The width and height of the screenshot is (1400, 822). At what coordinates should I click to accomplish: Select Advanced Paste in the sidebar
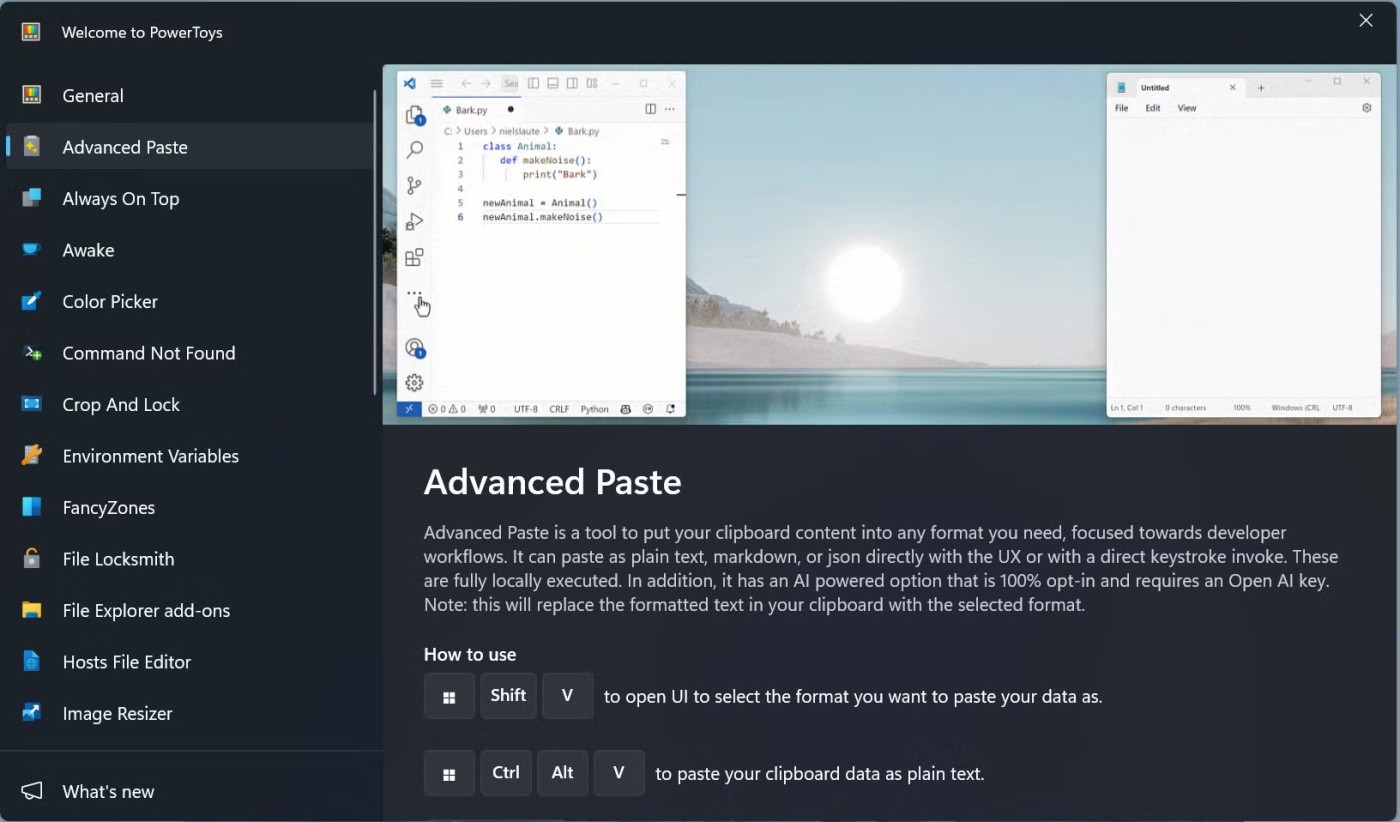coord(125,147)
